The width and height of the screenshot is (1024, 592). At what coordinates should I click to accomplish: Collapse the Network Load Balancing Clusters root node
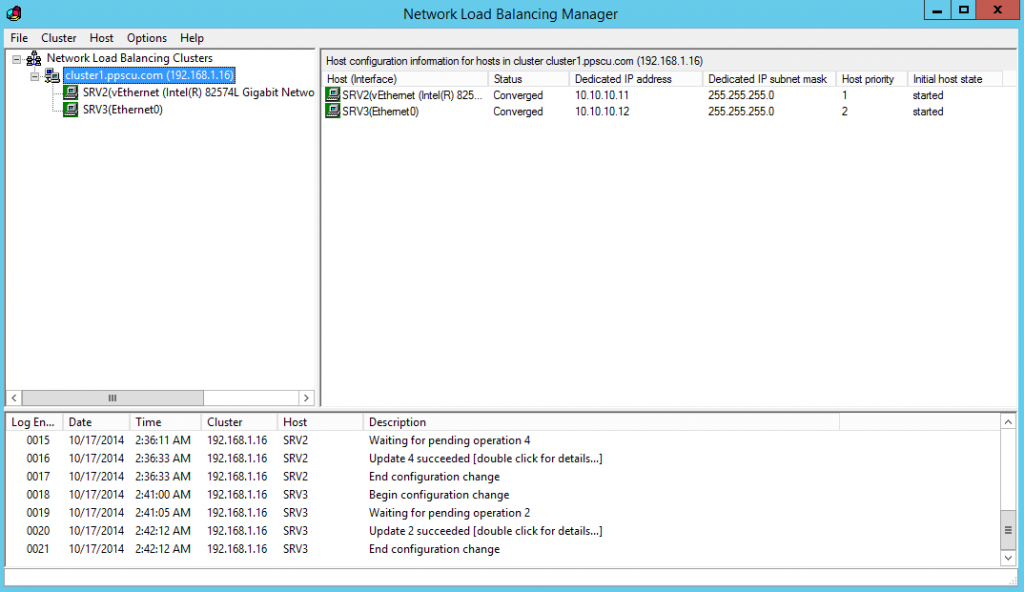[17, 59]
